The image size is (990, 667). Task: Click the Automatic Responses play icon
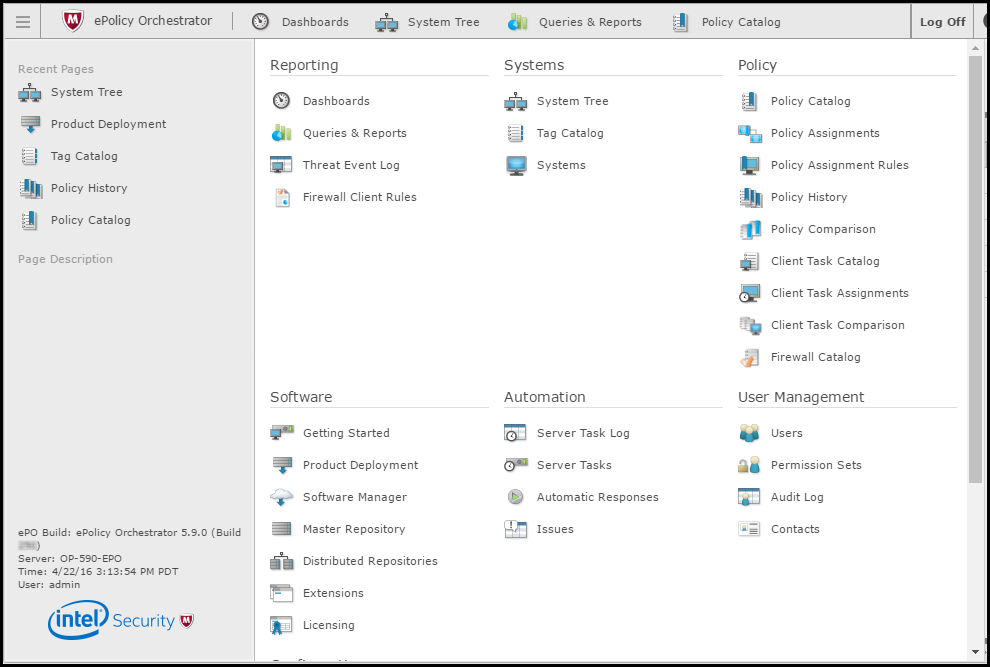(515, 497)
